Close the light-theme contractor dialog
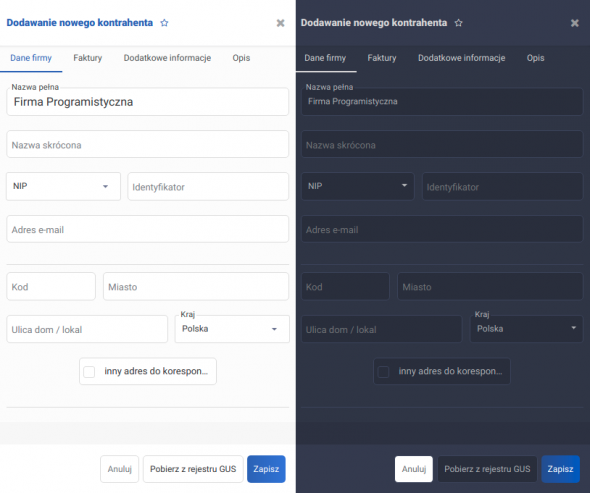The height and width of the screenshot is (493, 590). point(280,23)
